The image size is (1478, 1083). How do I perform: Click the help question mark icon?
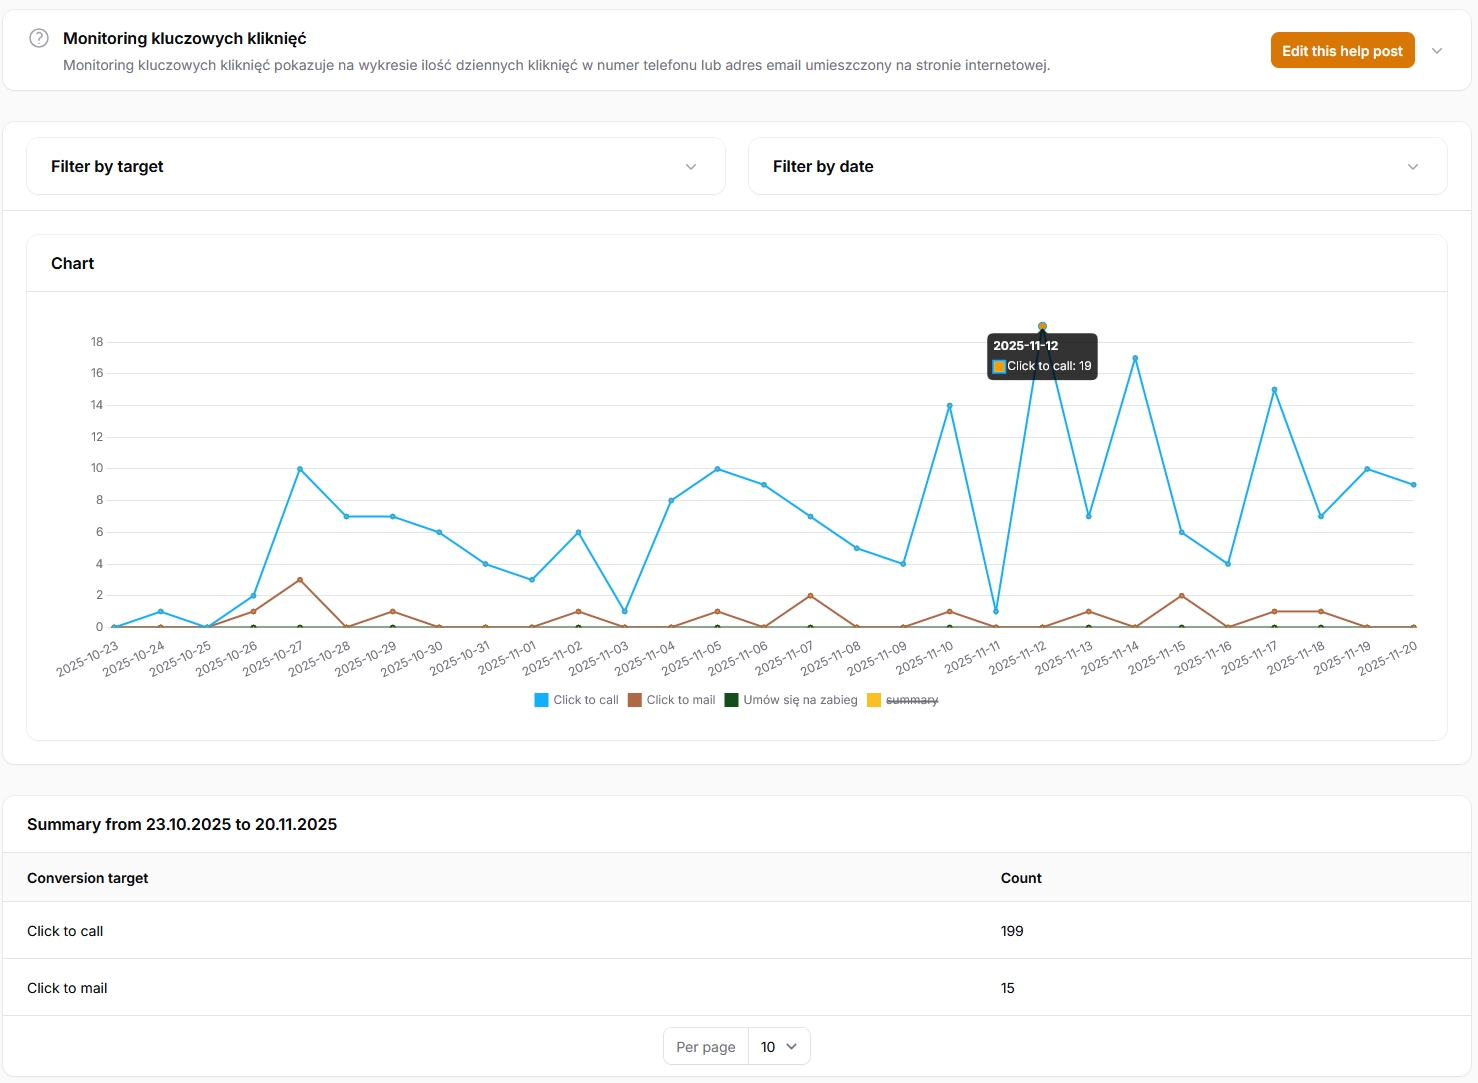39,38
